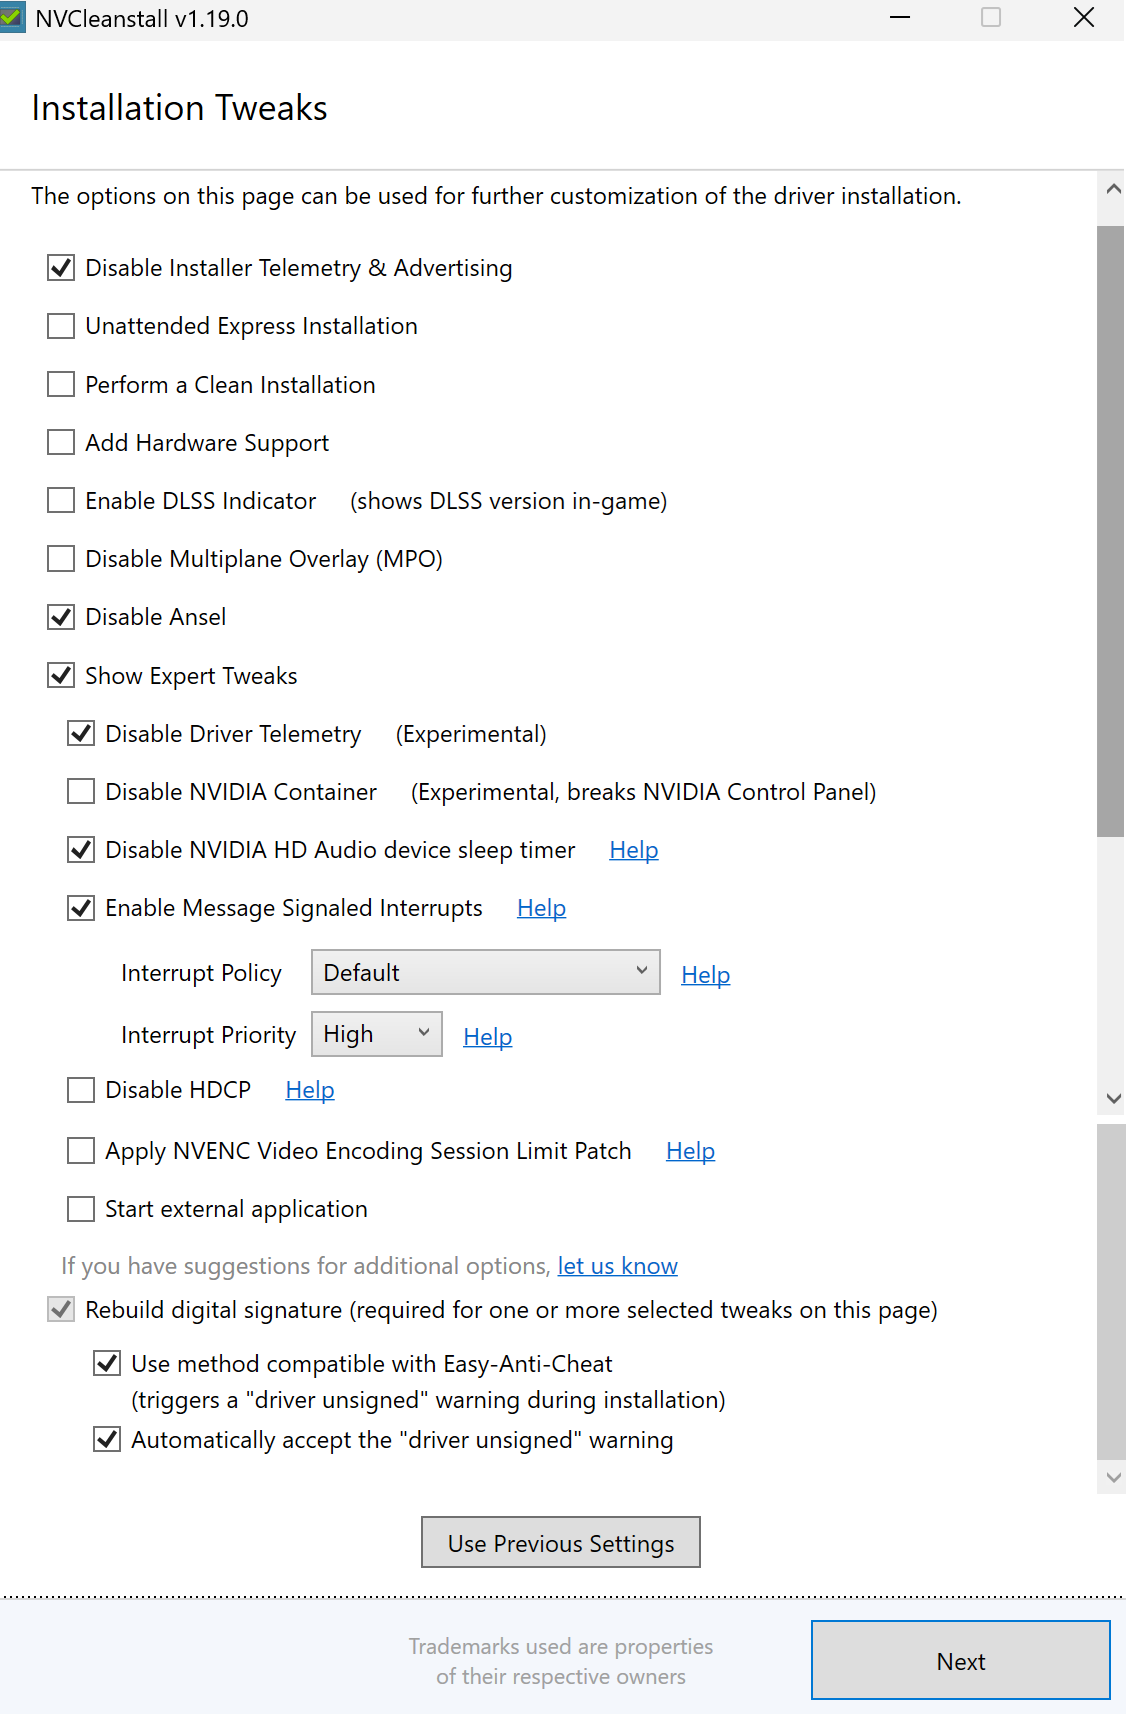Toggle Disable Driver Telemetry checkbox

click(81, 733)
